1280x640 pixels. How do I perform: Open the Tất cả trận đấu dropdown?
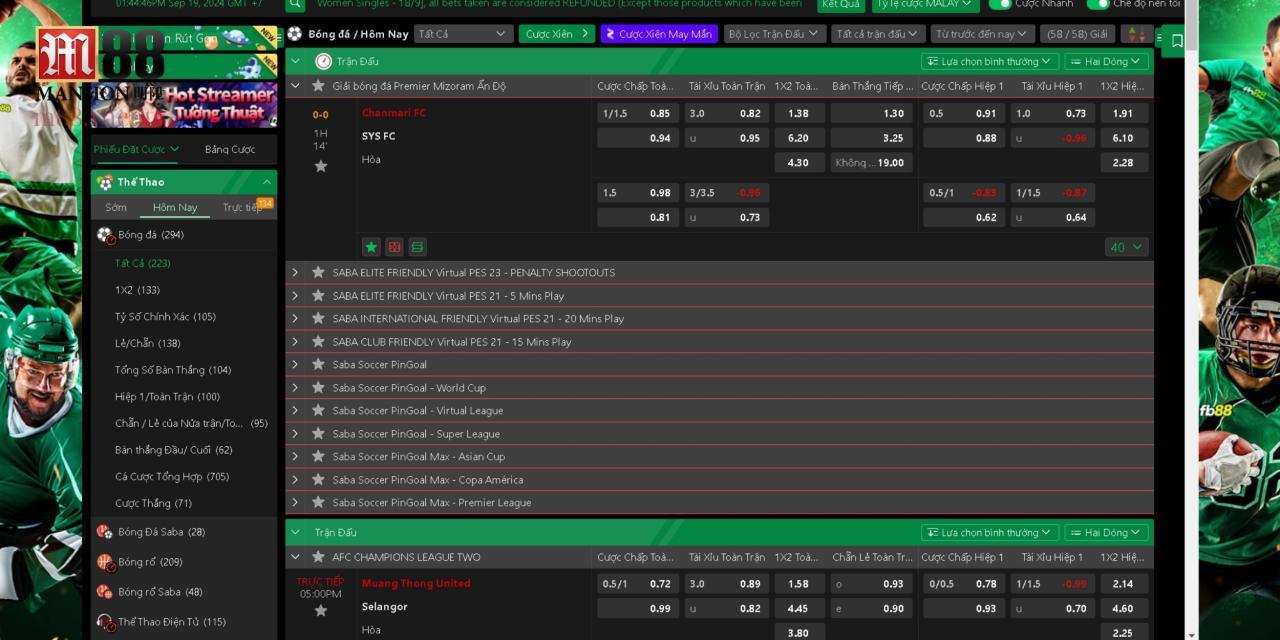pyautogui.click(x=877, y=34)
